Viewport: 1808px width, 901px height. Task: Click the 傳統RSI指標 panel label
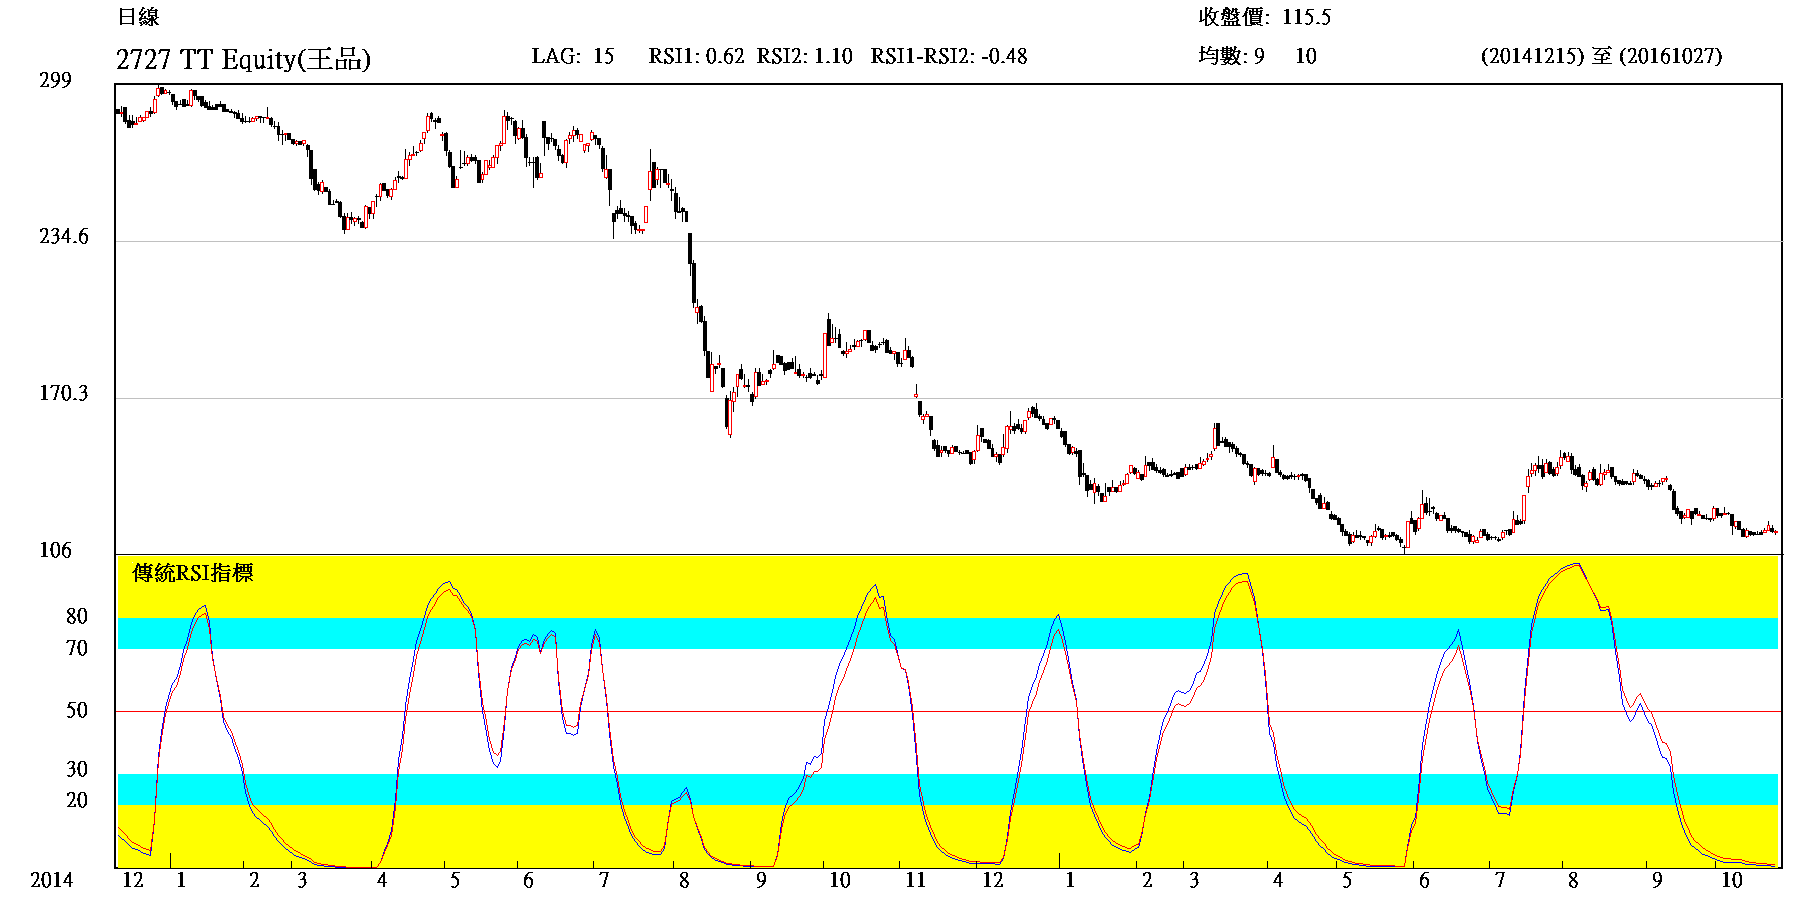point(193,573)
